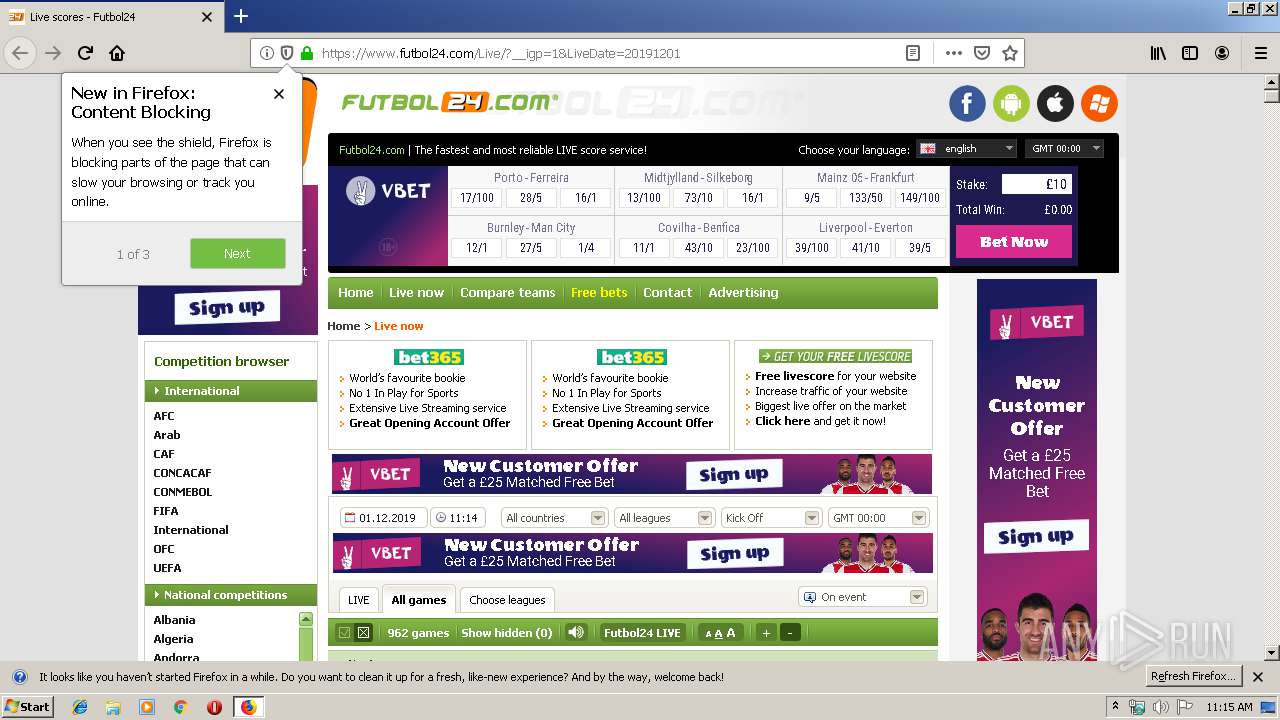Open the page actions three-dot menu
1280x720 pixels.
pos(953,53)
